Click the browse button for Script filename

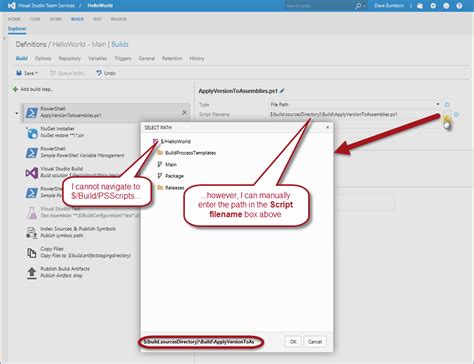coord(447,114)
